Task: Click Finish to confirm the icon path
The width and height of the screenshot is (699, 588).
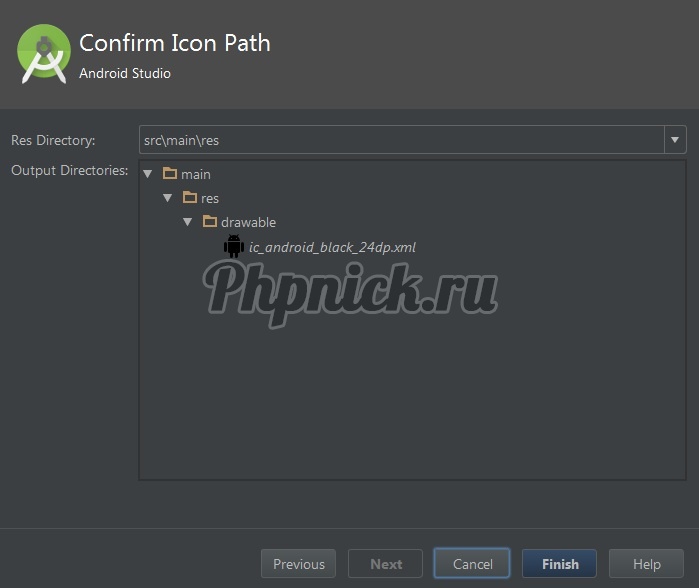Action: coord(559,564)
